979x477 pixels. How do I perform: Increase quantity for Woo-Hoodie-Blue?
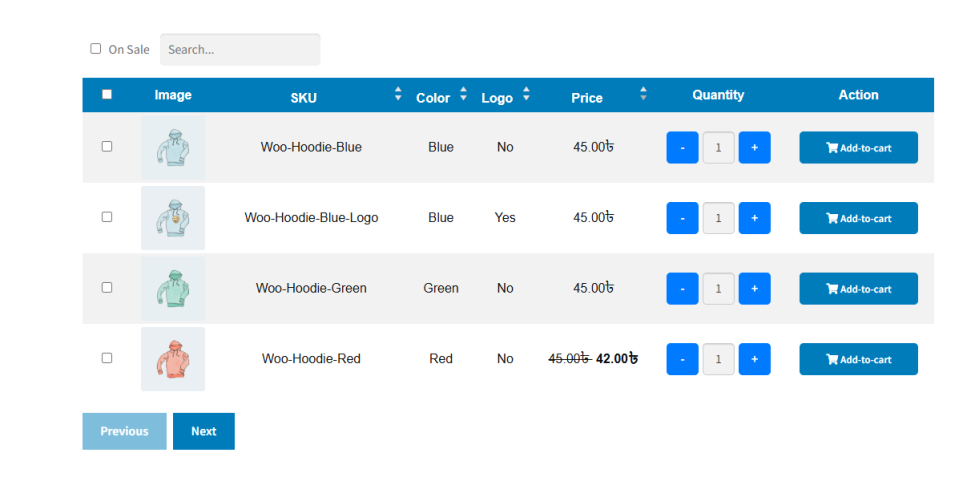point(754,147)
